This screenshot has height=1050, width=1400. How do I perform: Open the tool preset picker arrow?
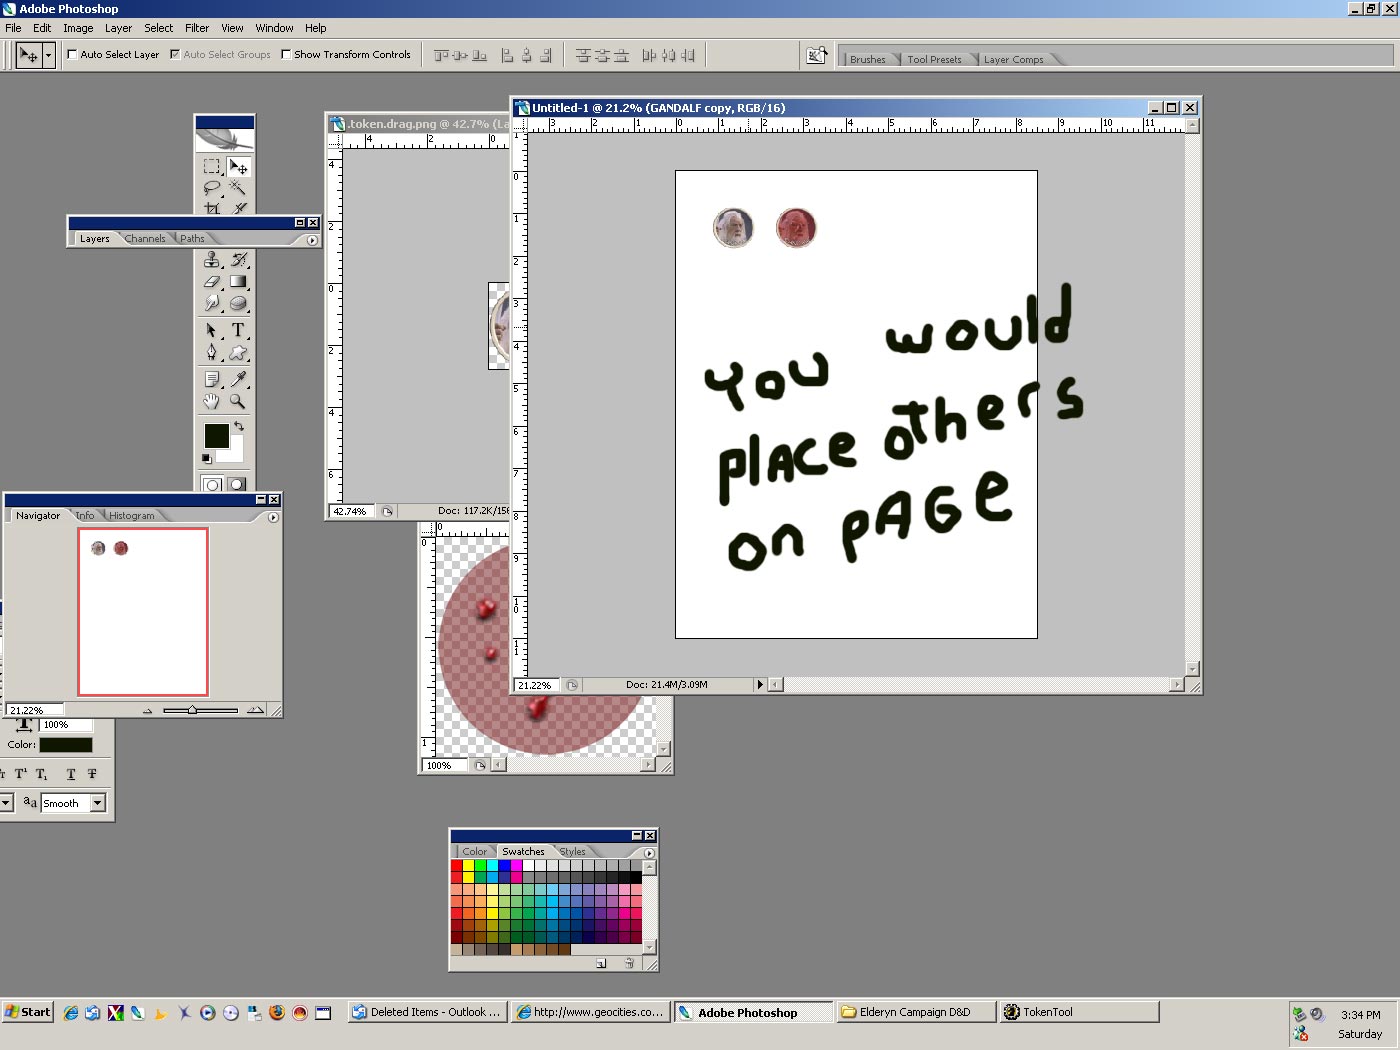(x=48, y=55)
